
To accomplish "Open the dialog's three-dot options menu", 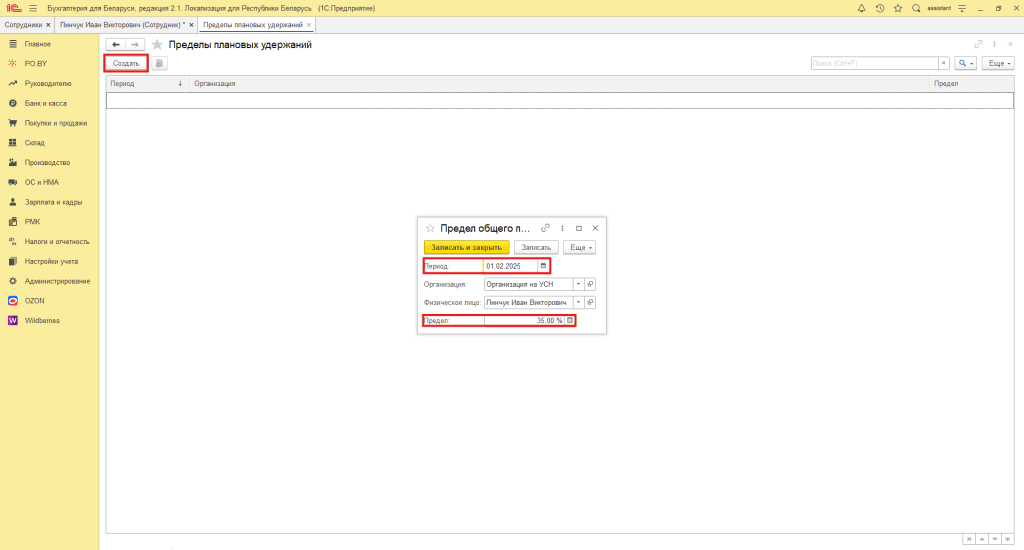I will click(x=562, y=228).
